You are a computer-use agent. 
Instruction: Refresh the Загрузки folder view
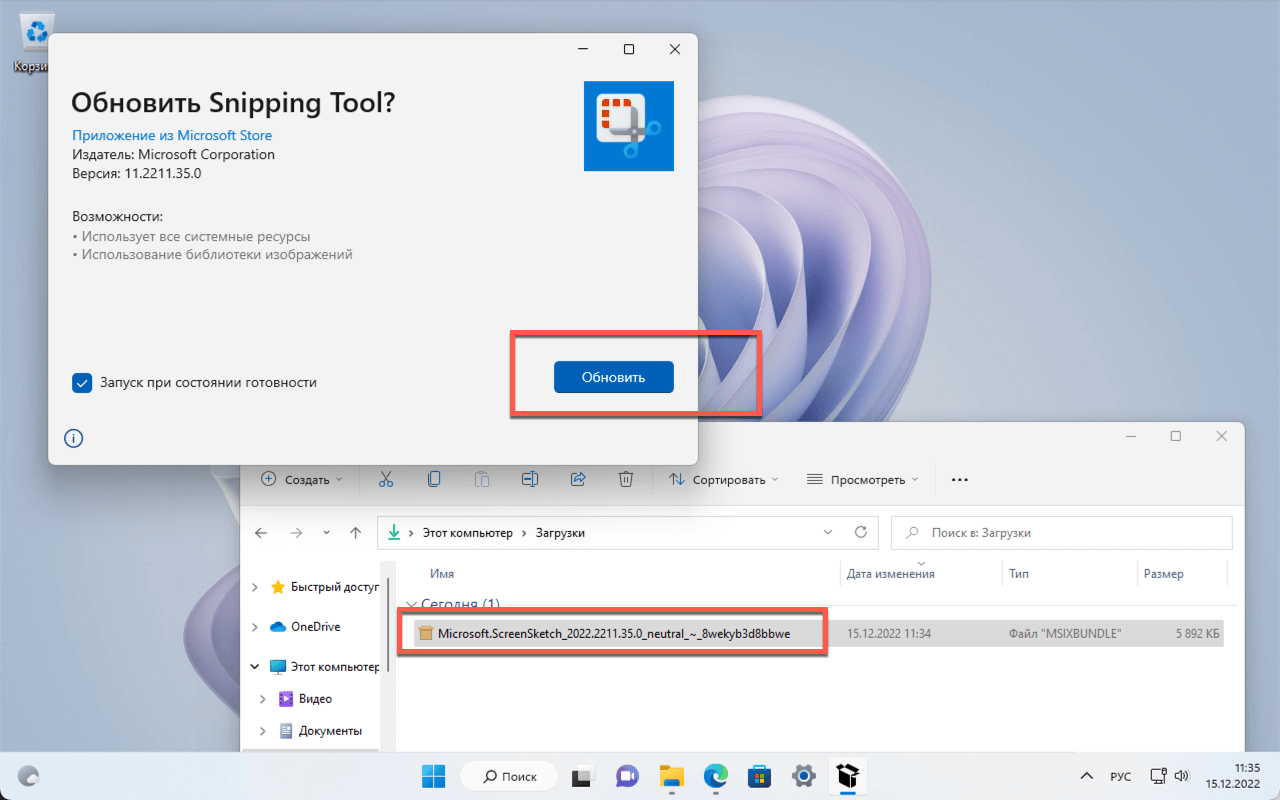[860, 532]
